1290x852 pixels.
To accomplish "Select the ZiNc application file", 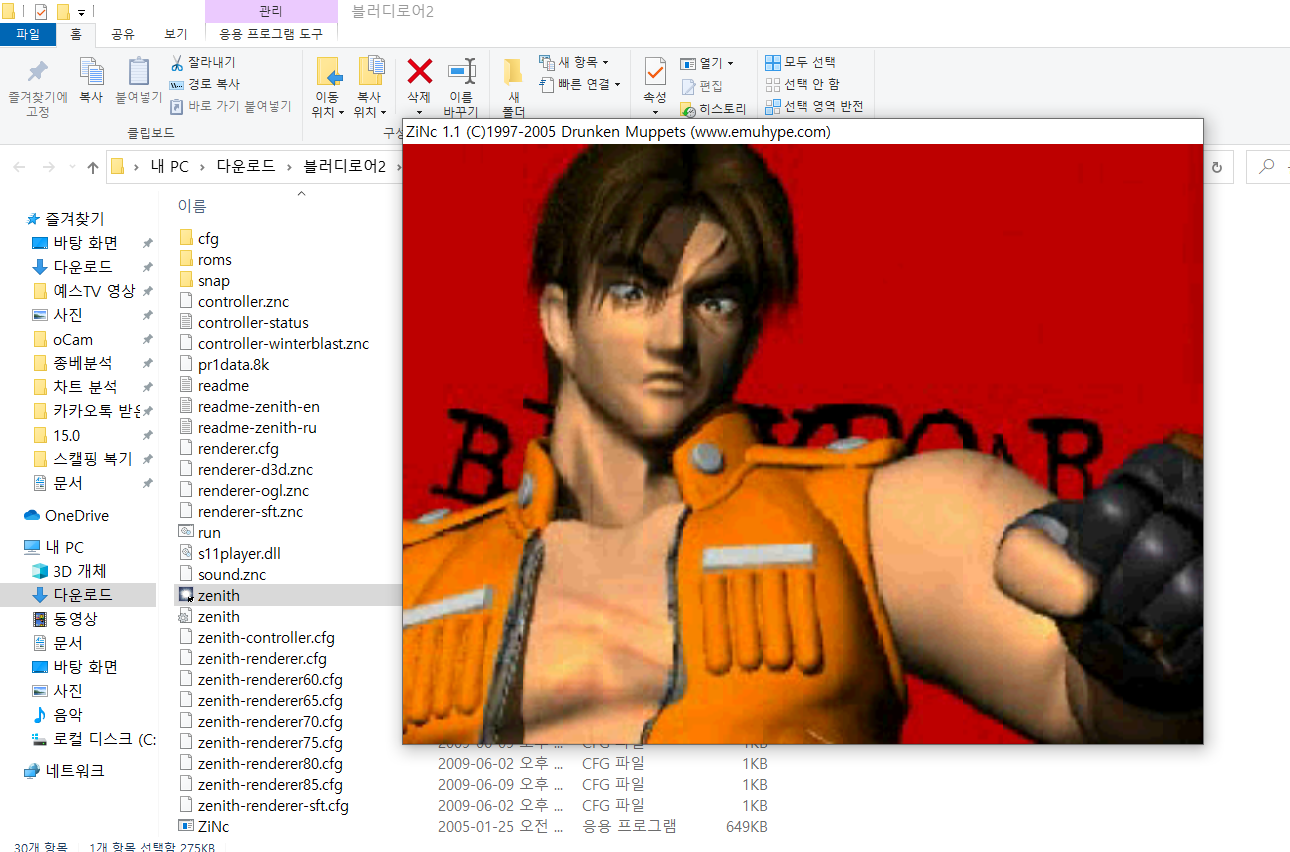I will coord(213,826).
